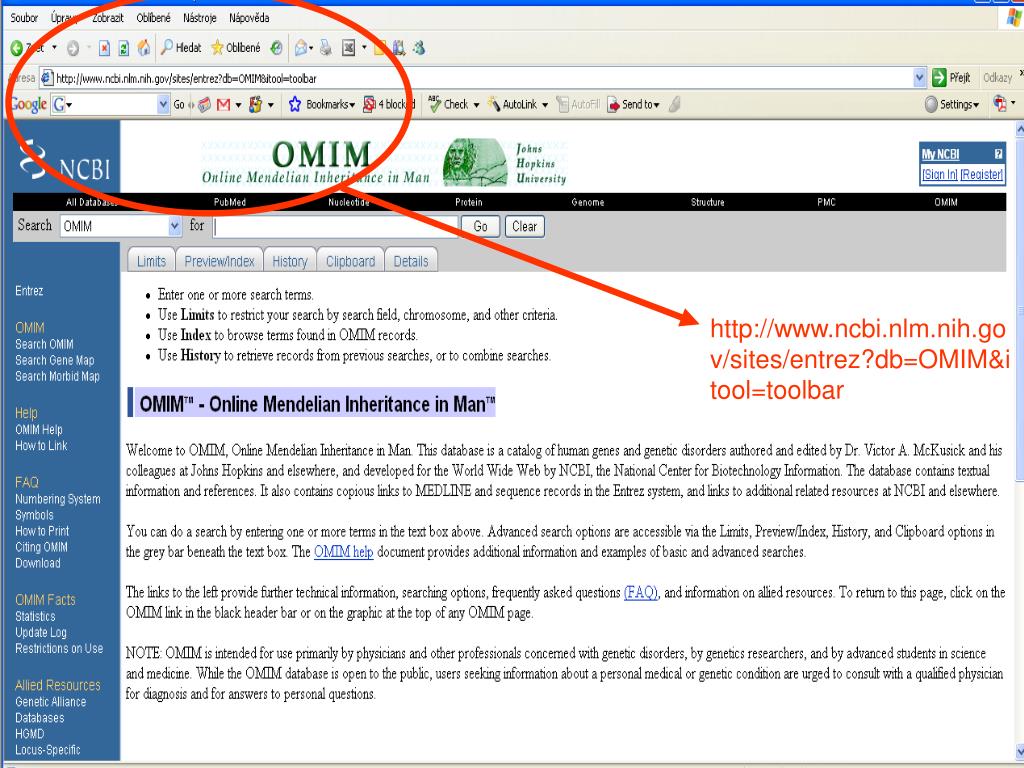Screen dimensions: 1024x768
Task: Open the Google search box dropdown
Action: [x=163, y=104]
